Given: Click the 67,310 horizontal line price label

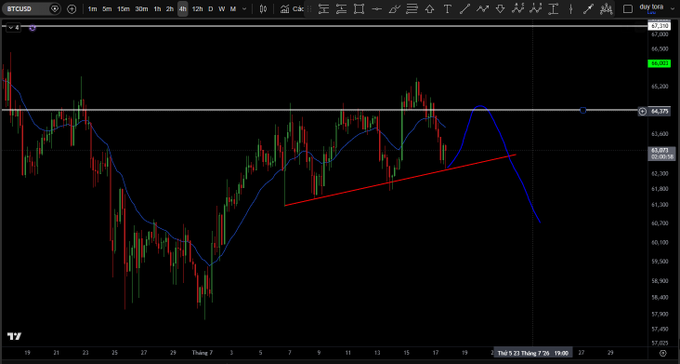Looking at the screenshot, I should tap(660, 26).
